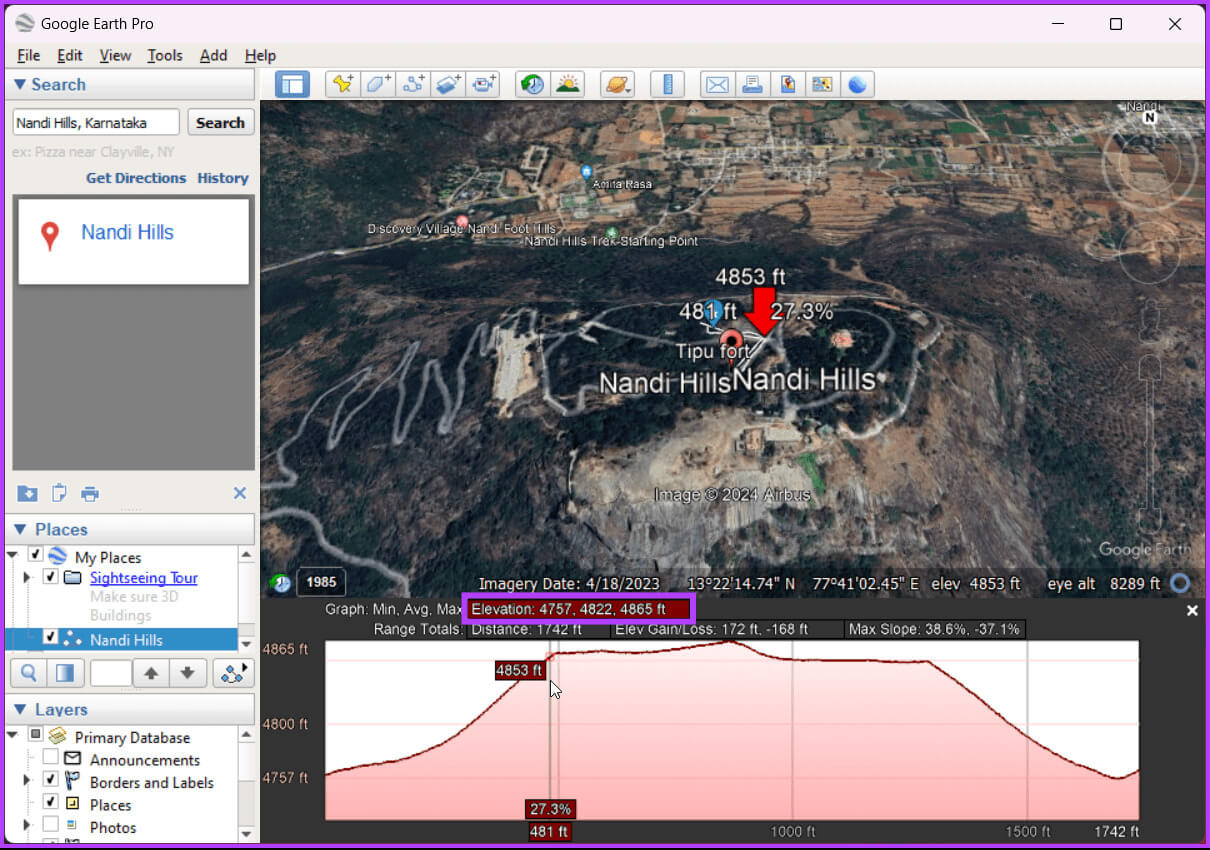This screenshot has height=850, width=1210.
Task: Uncheck the Sightseeing Tour checkbox
Action: (x=50, y=577)
